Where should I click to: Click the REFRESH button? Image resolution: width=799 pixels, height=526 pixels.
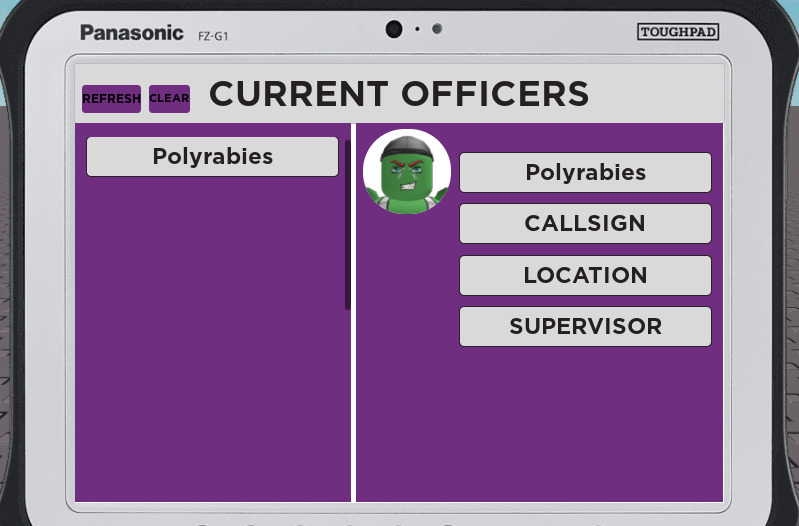click(x=111, y=98)
